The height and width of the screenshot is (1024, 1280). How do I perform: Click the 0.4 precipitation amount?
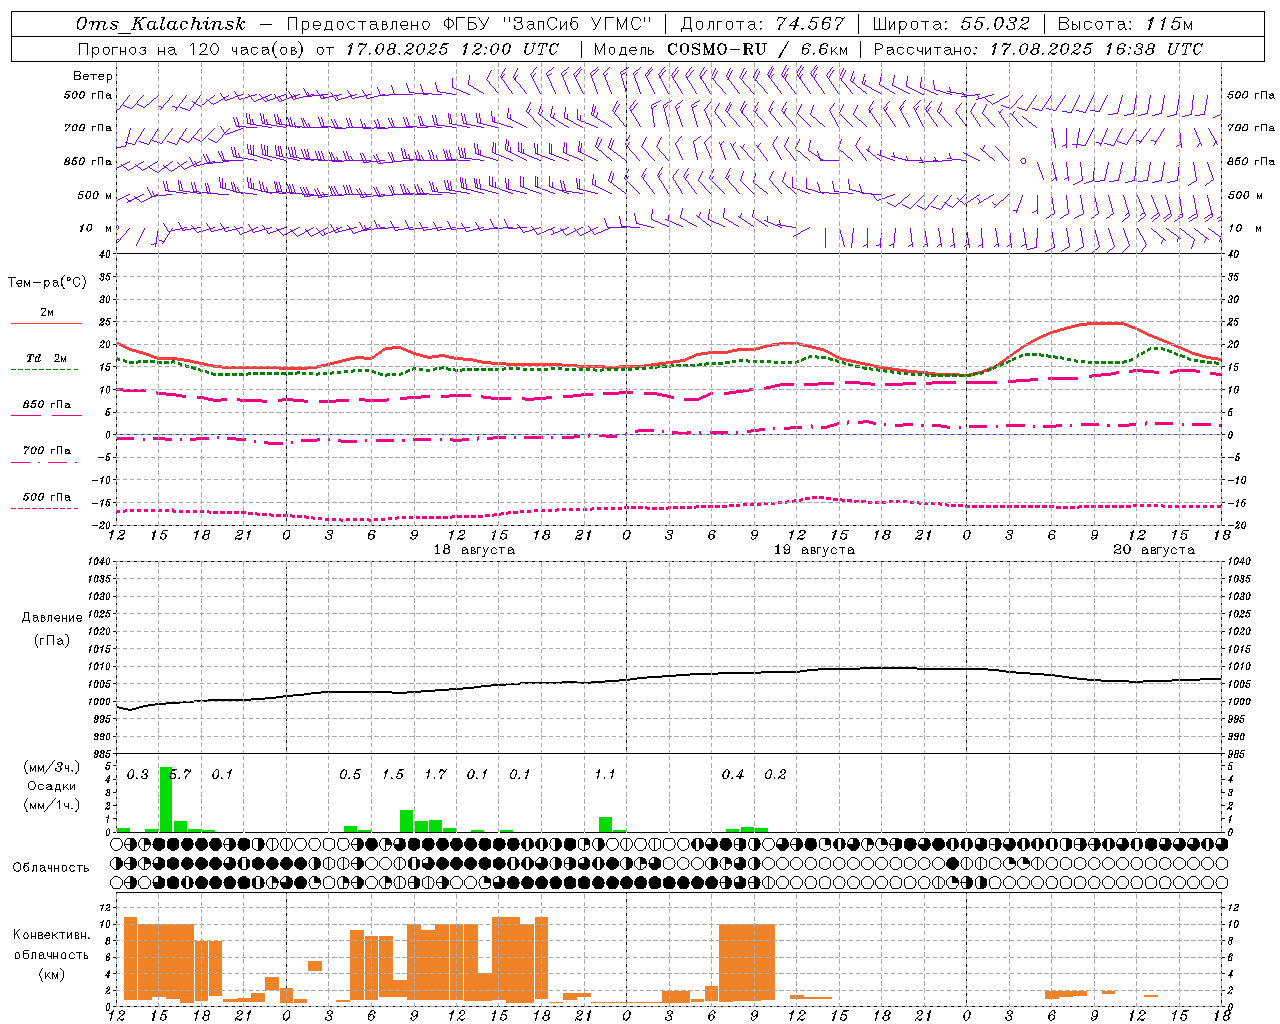tap(733, 775)
